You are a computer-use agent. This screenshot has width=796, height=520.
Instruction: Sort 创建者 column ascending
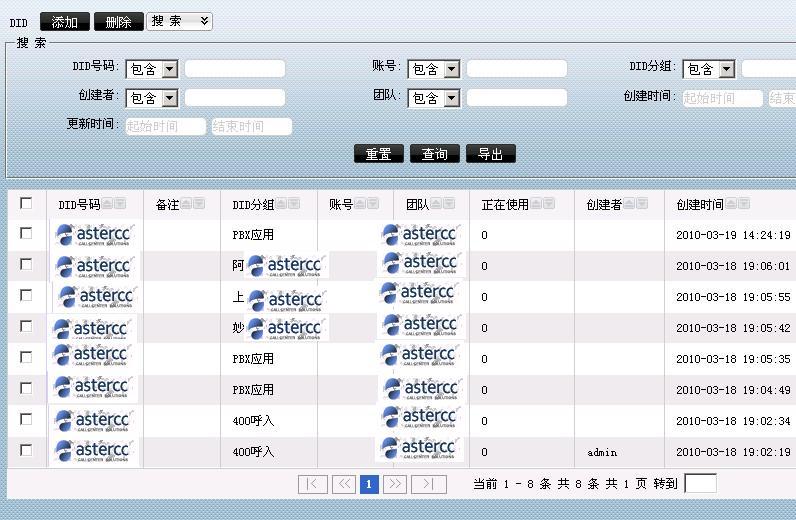click(x=629, y=204)
